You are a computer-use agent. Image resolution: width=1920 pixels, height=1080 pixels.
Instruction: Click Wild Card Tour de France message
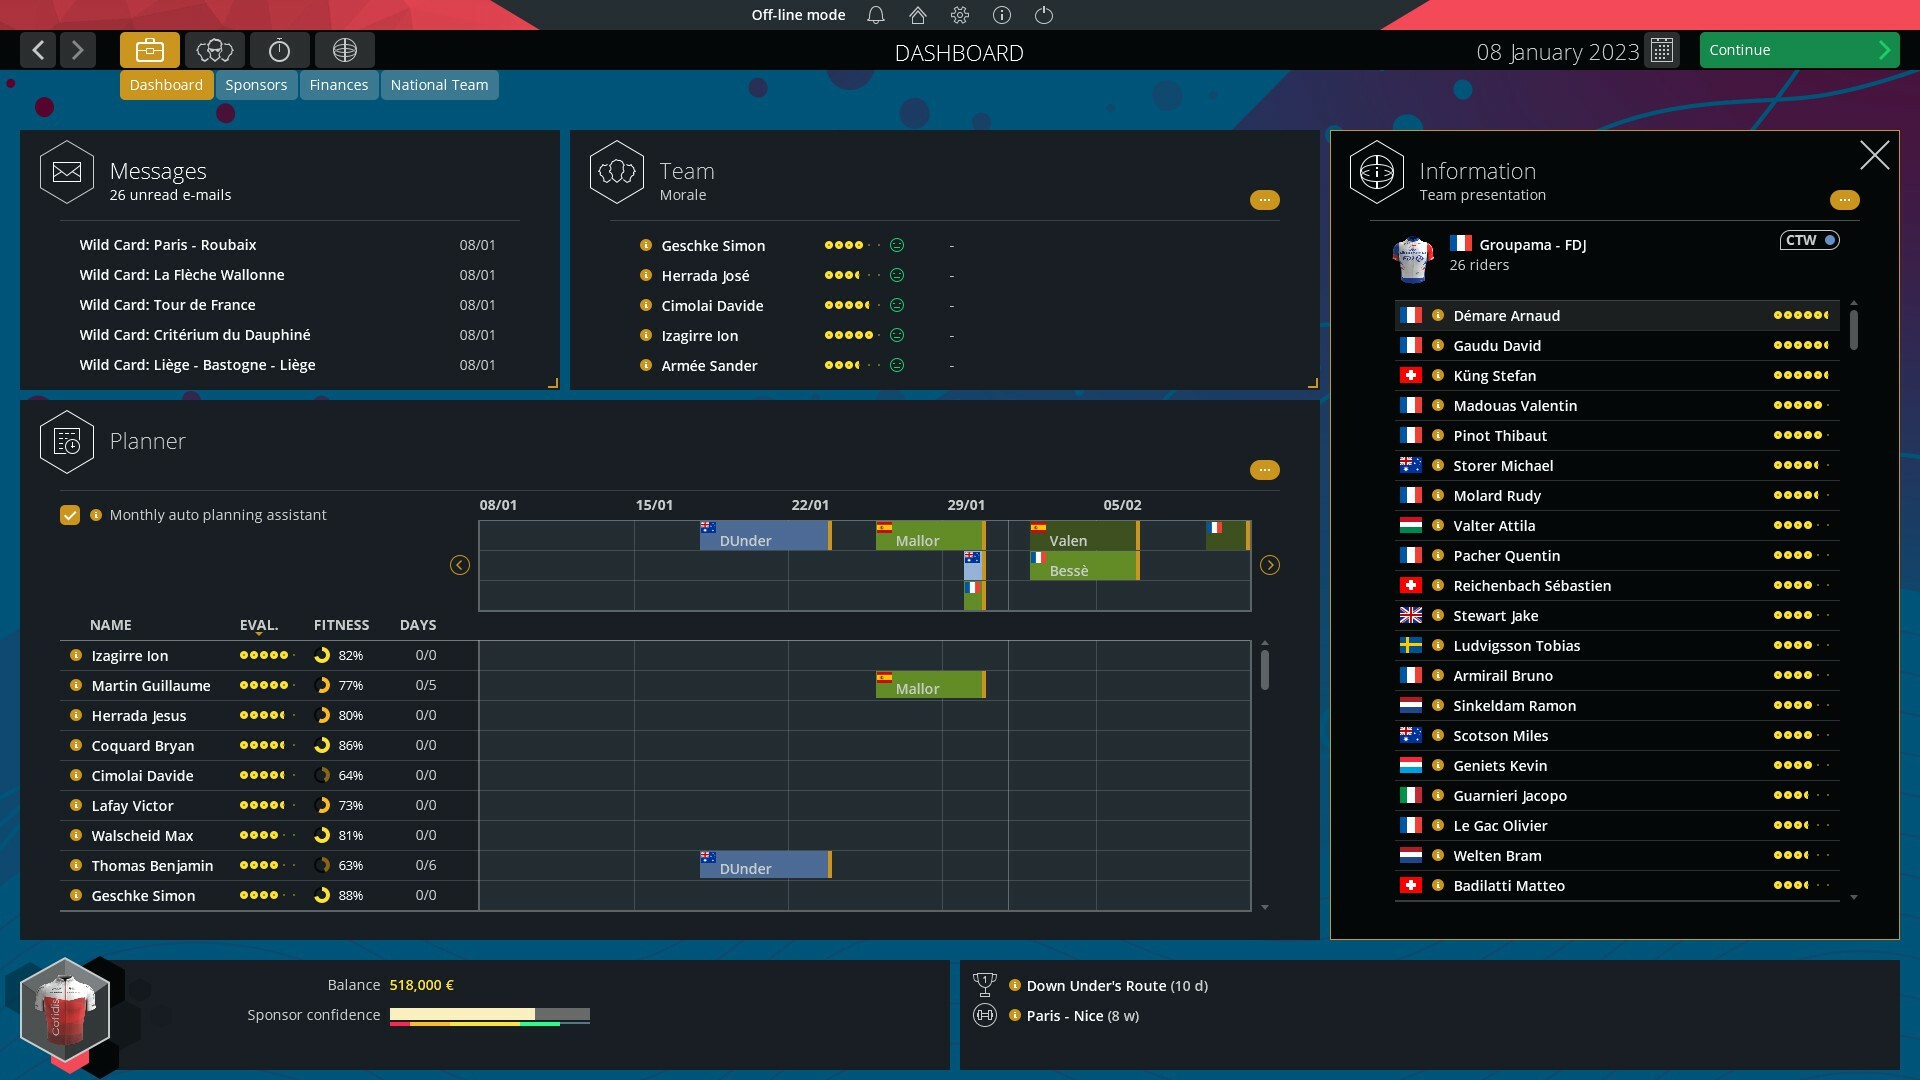[x=167, y=303]
